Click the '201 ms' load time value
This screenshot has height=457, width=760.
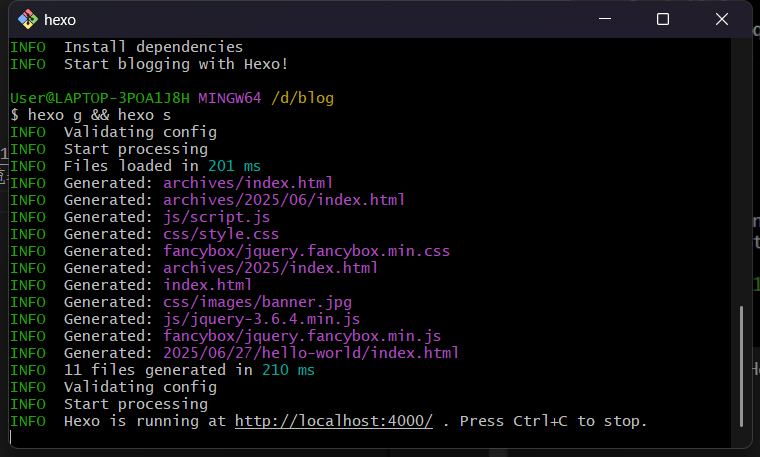(x=235, y=166)
